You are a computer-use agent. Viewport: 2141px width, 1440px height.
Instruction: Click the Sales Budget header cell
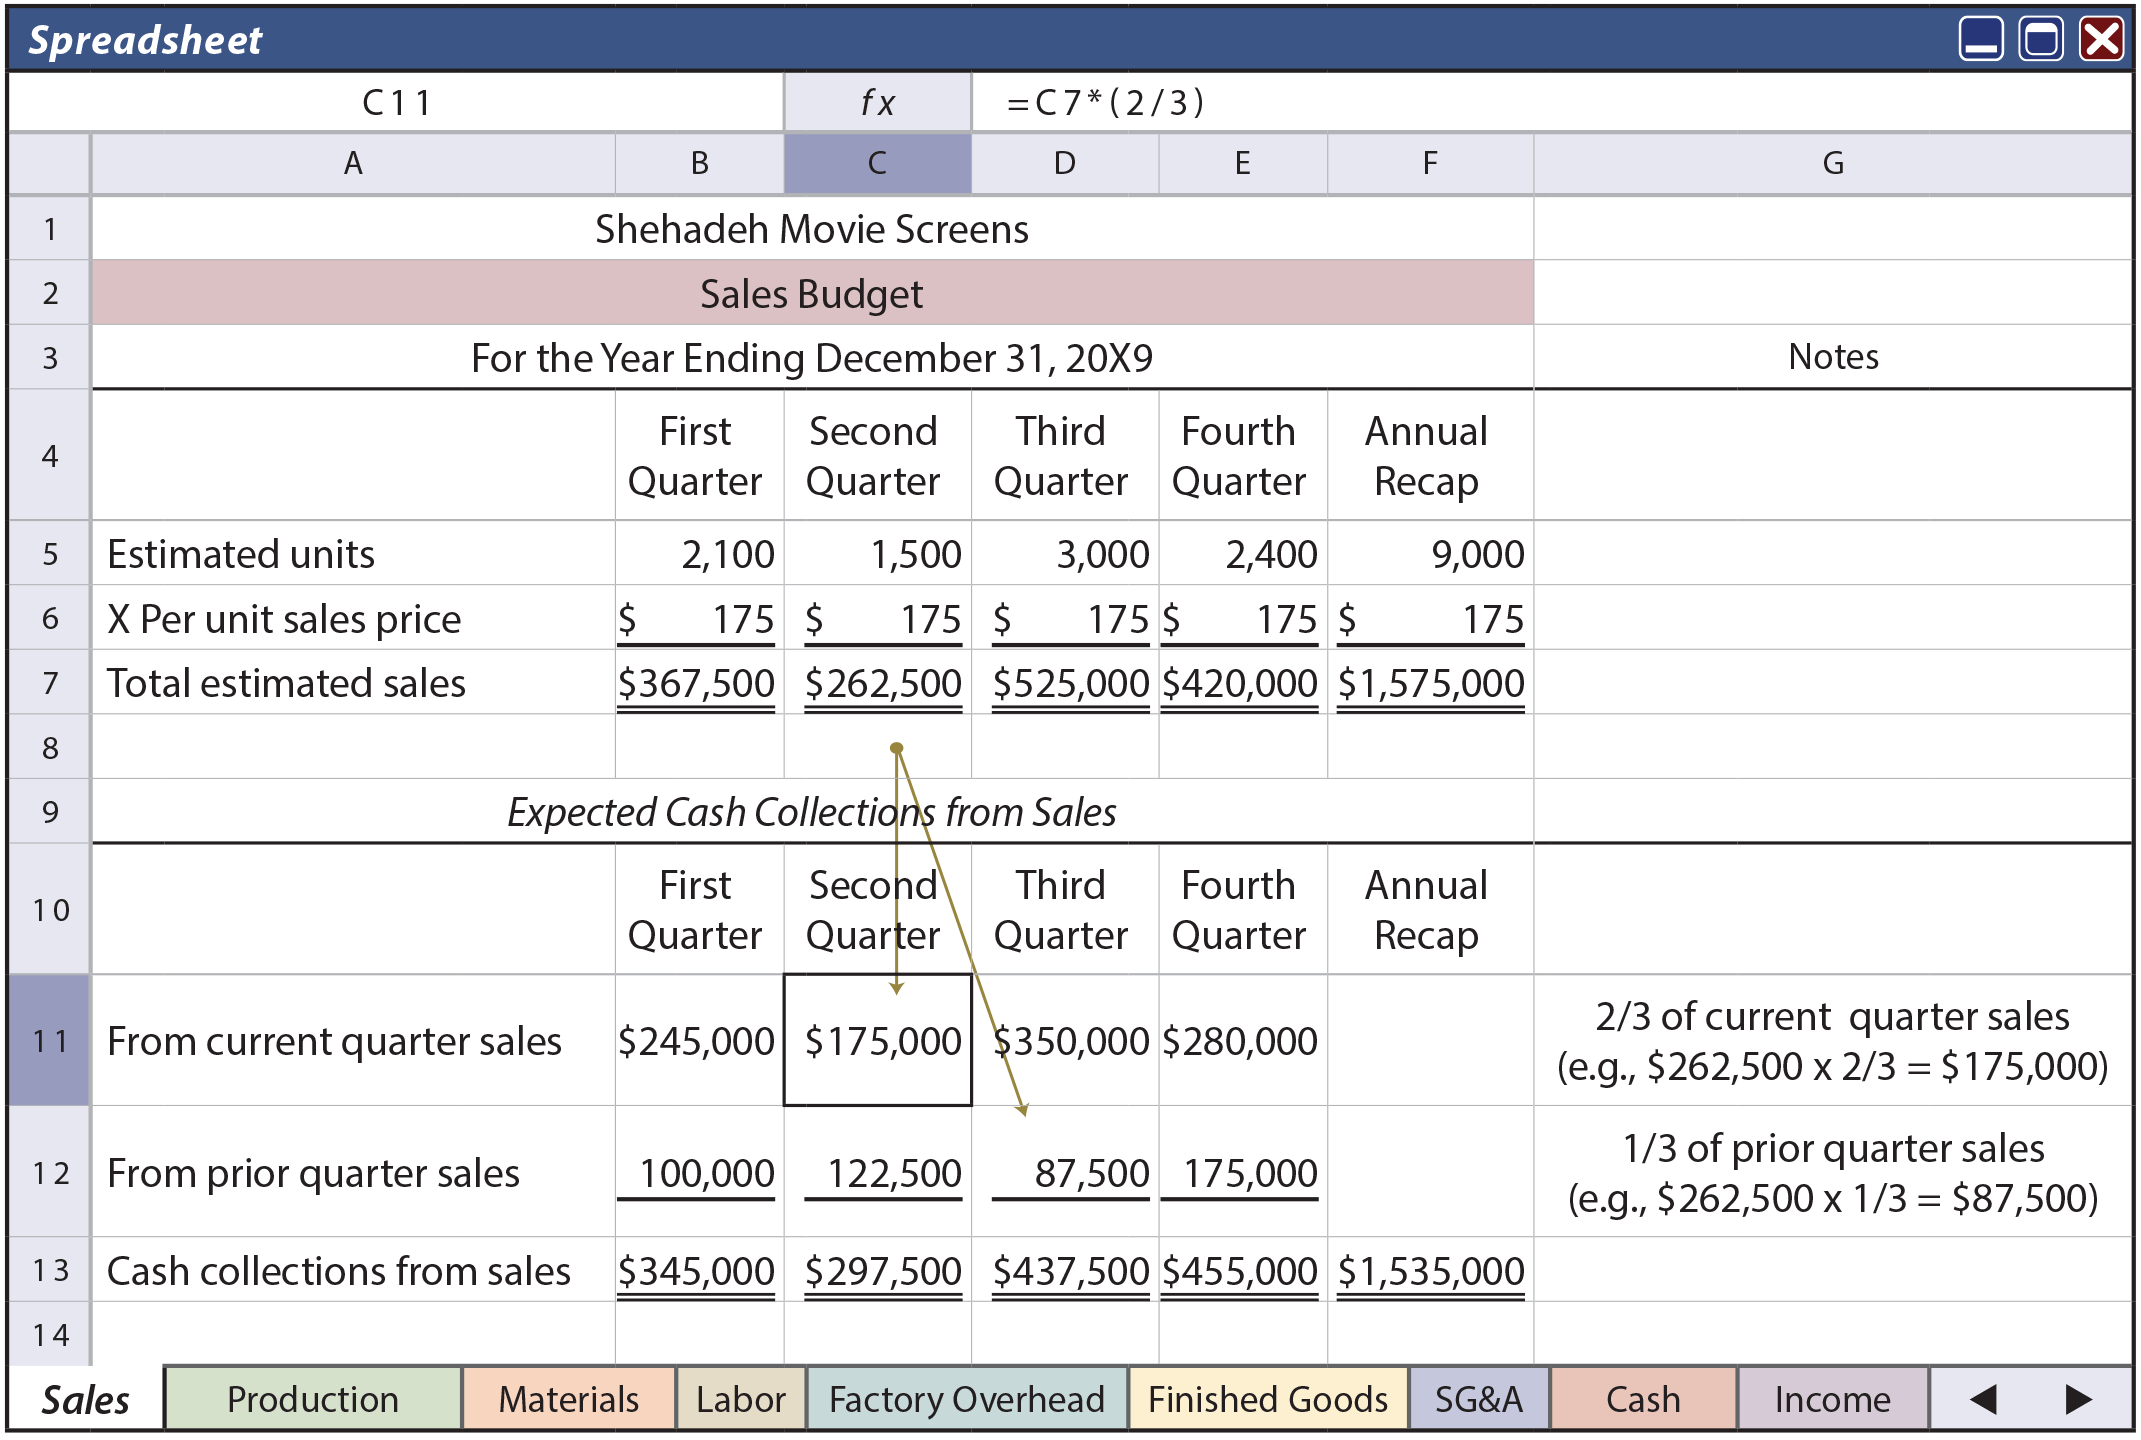pos(812,293)
